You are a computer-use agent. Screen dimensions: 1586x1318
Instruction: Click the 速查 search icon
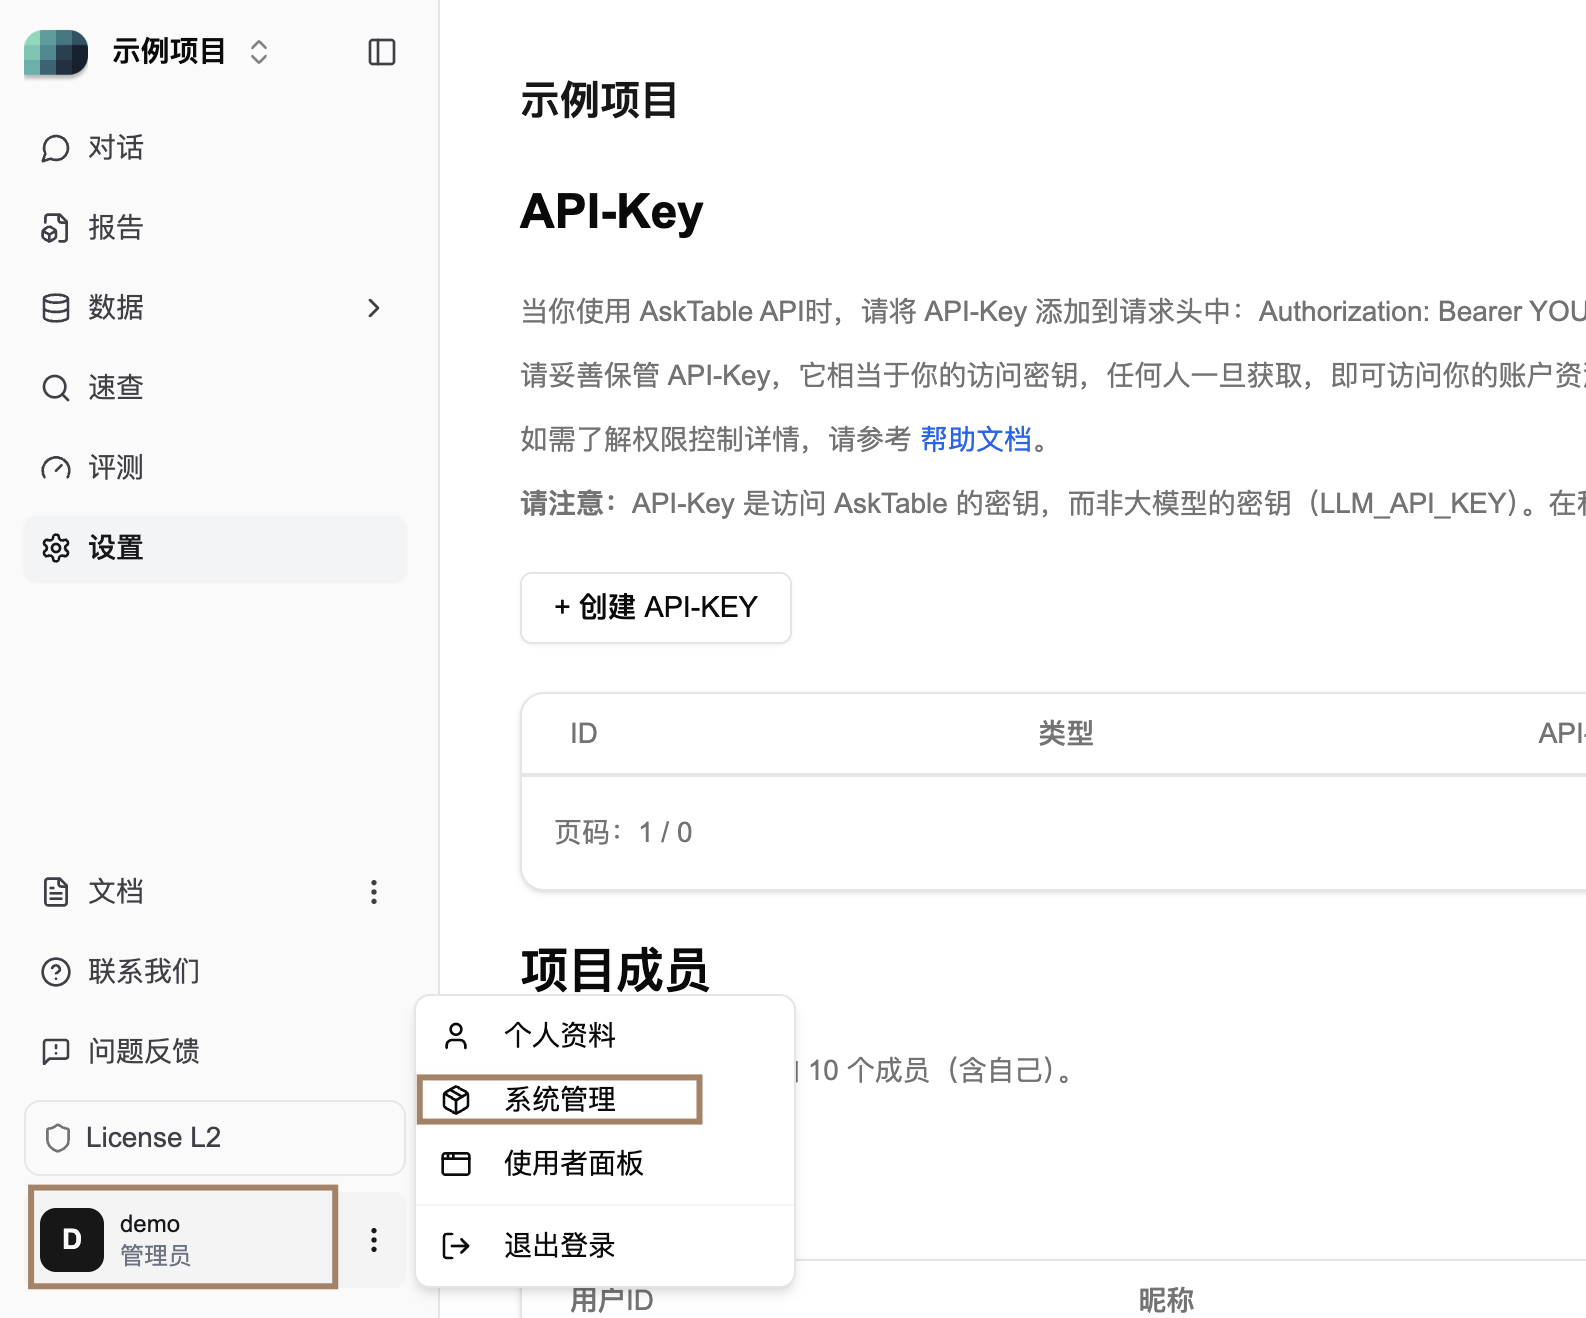(55, 388)
